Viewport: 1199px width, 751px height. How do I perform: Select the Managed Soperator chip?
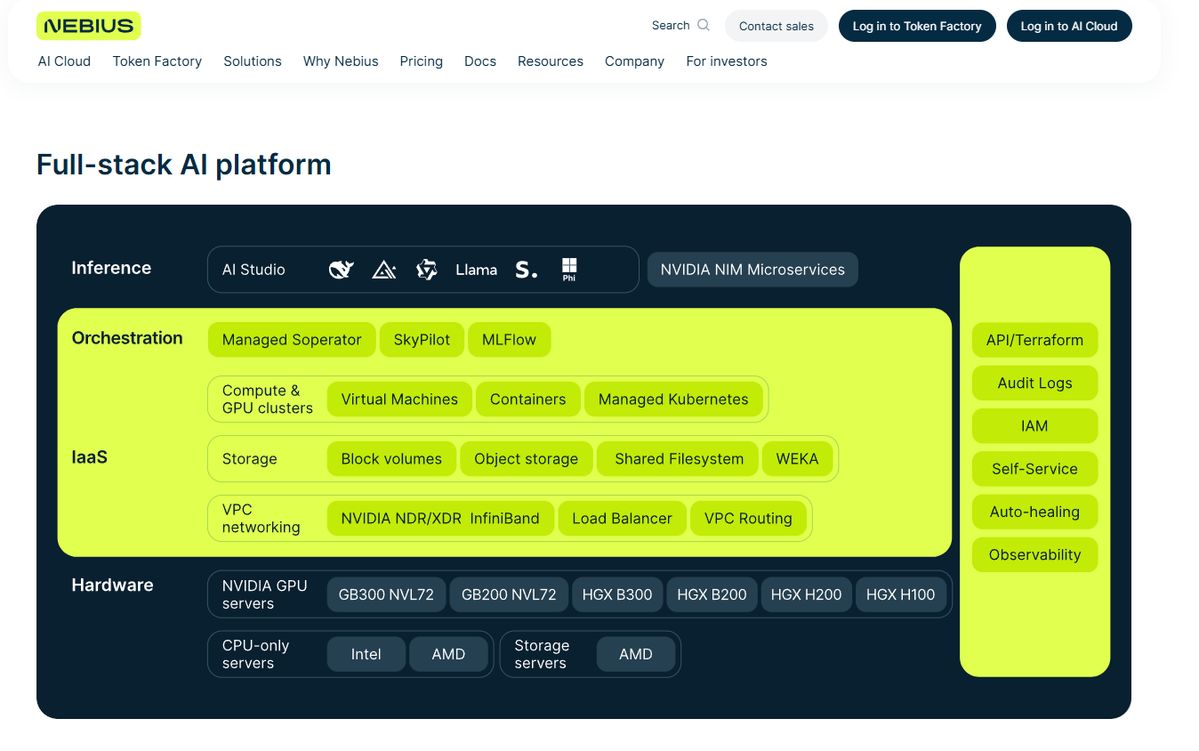(x=291, y=340)
